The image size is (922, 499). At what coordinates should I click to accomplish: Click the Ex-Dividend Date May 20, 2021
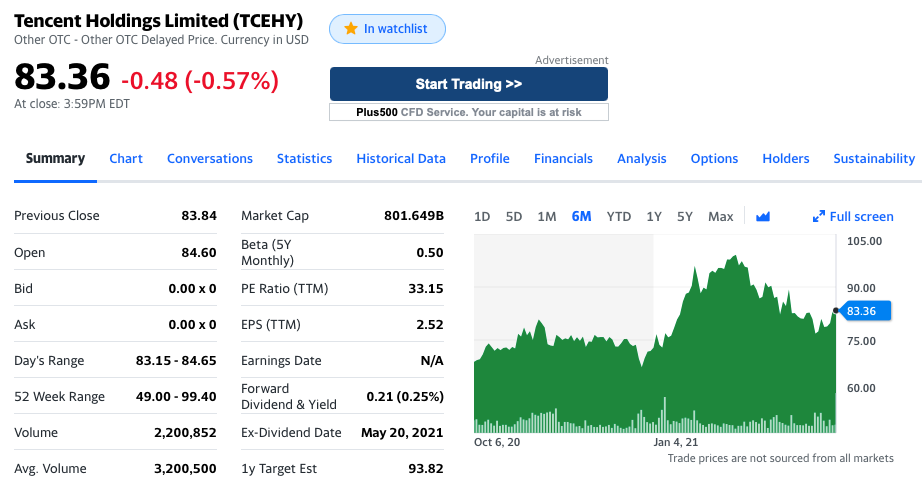[402, 433]
